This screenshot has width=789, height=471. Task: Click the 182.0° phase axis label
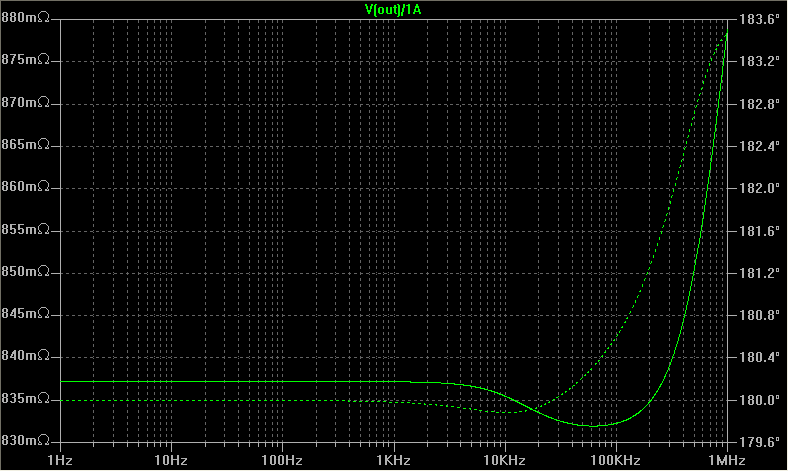pos(759,188)
